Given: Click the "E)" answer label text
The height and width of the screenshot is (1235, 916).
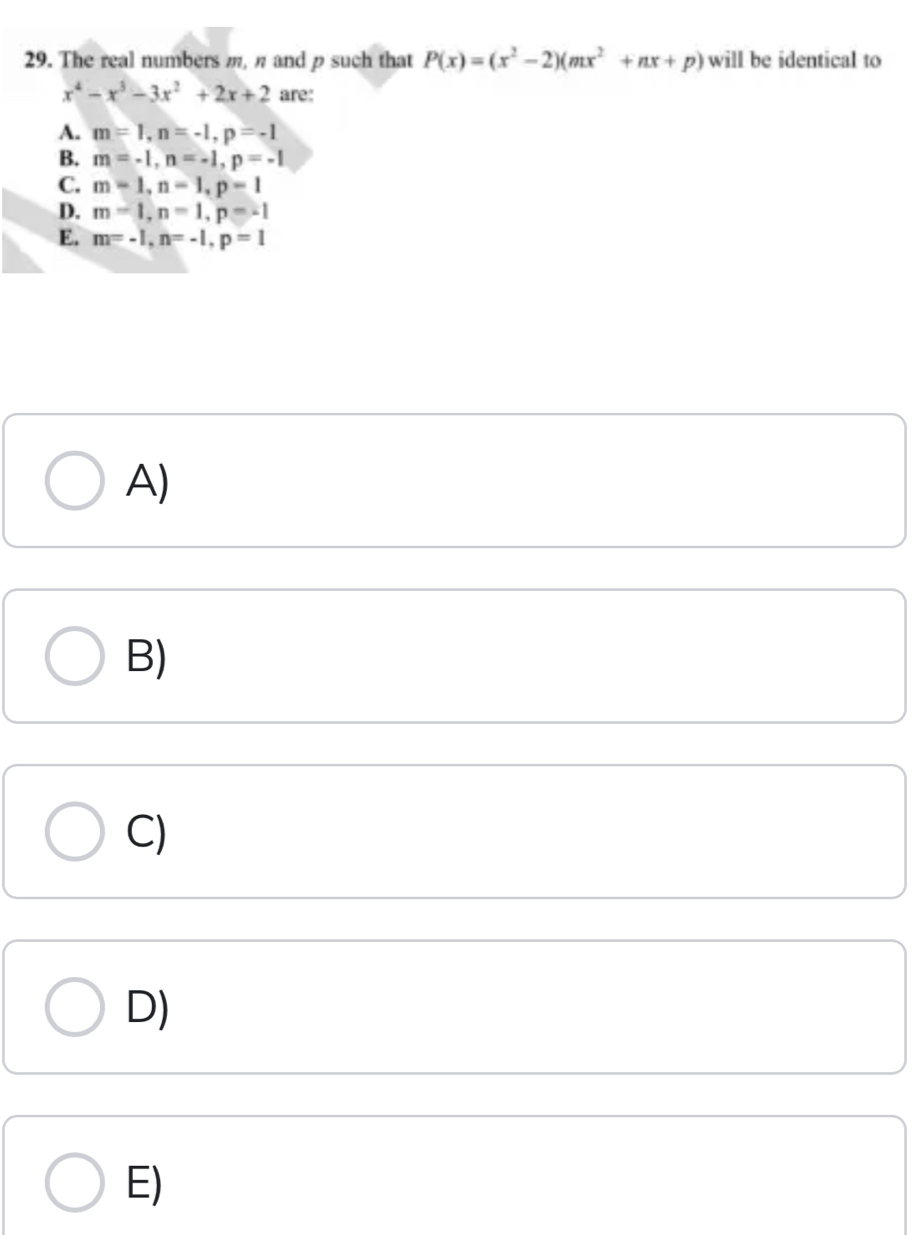Looking at the screenshot, I should [x=145, y=1184].
